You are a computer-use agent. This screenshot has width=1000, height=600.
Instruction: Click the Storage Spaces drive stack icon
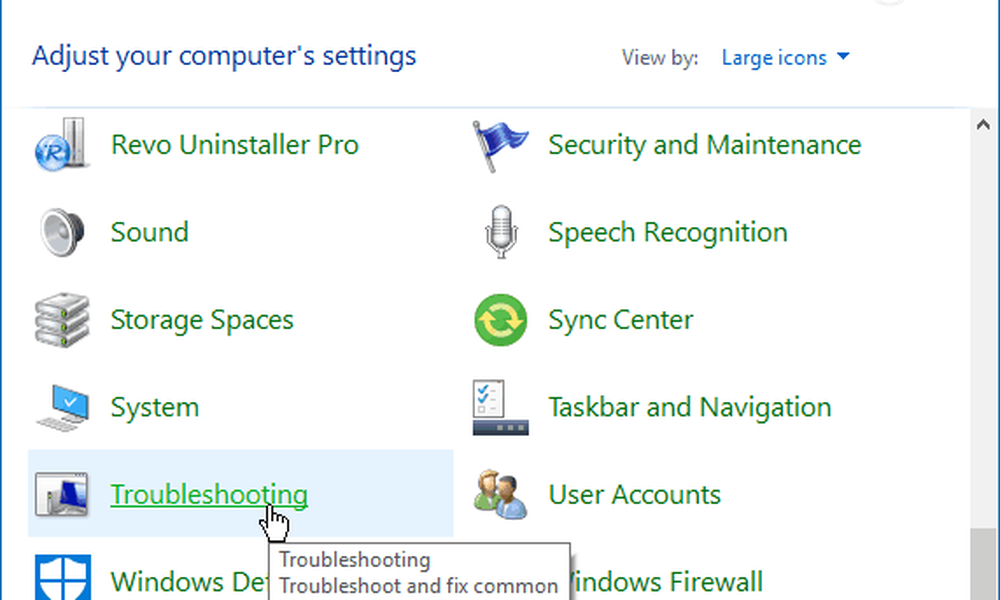pyautogui.click(x=63, y=321)
